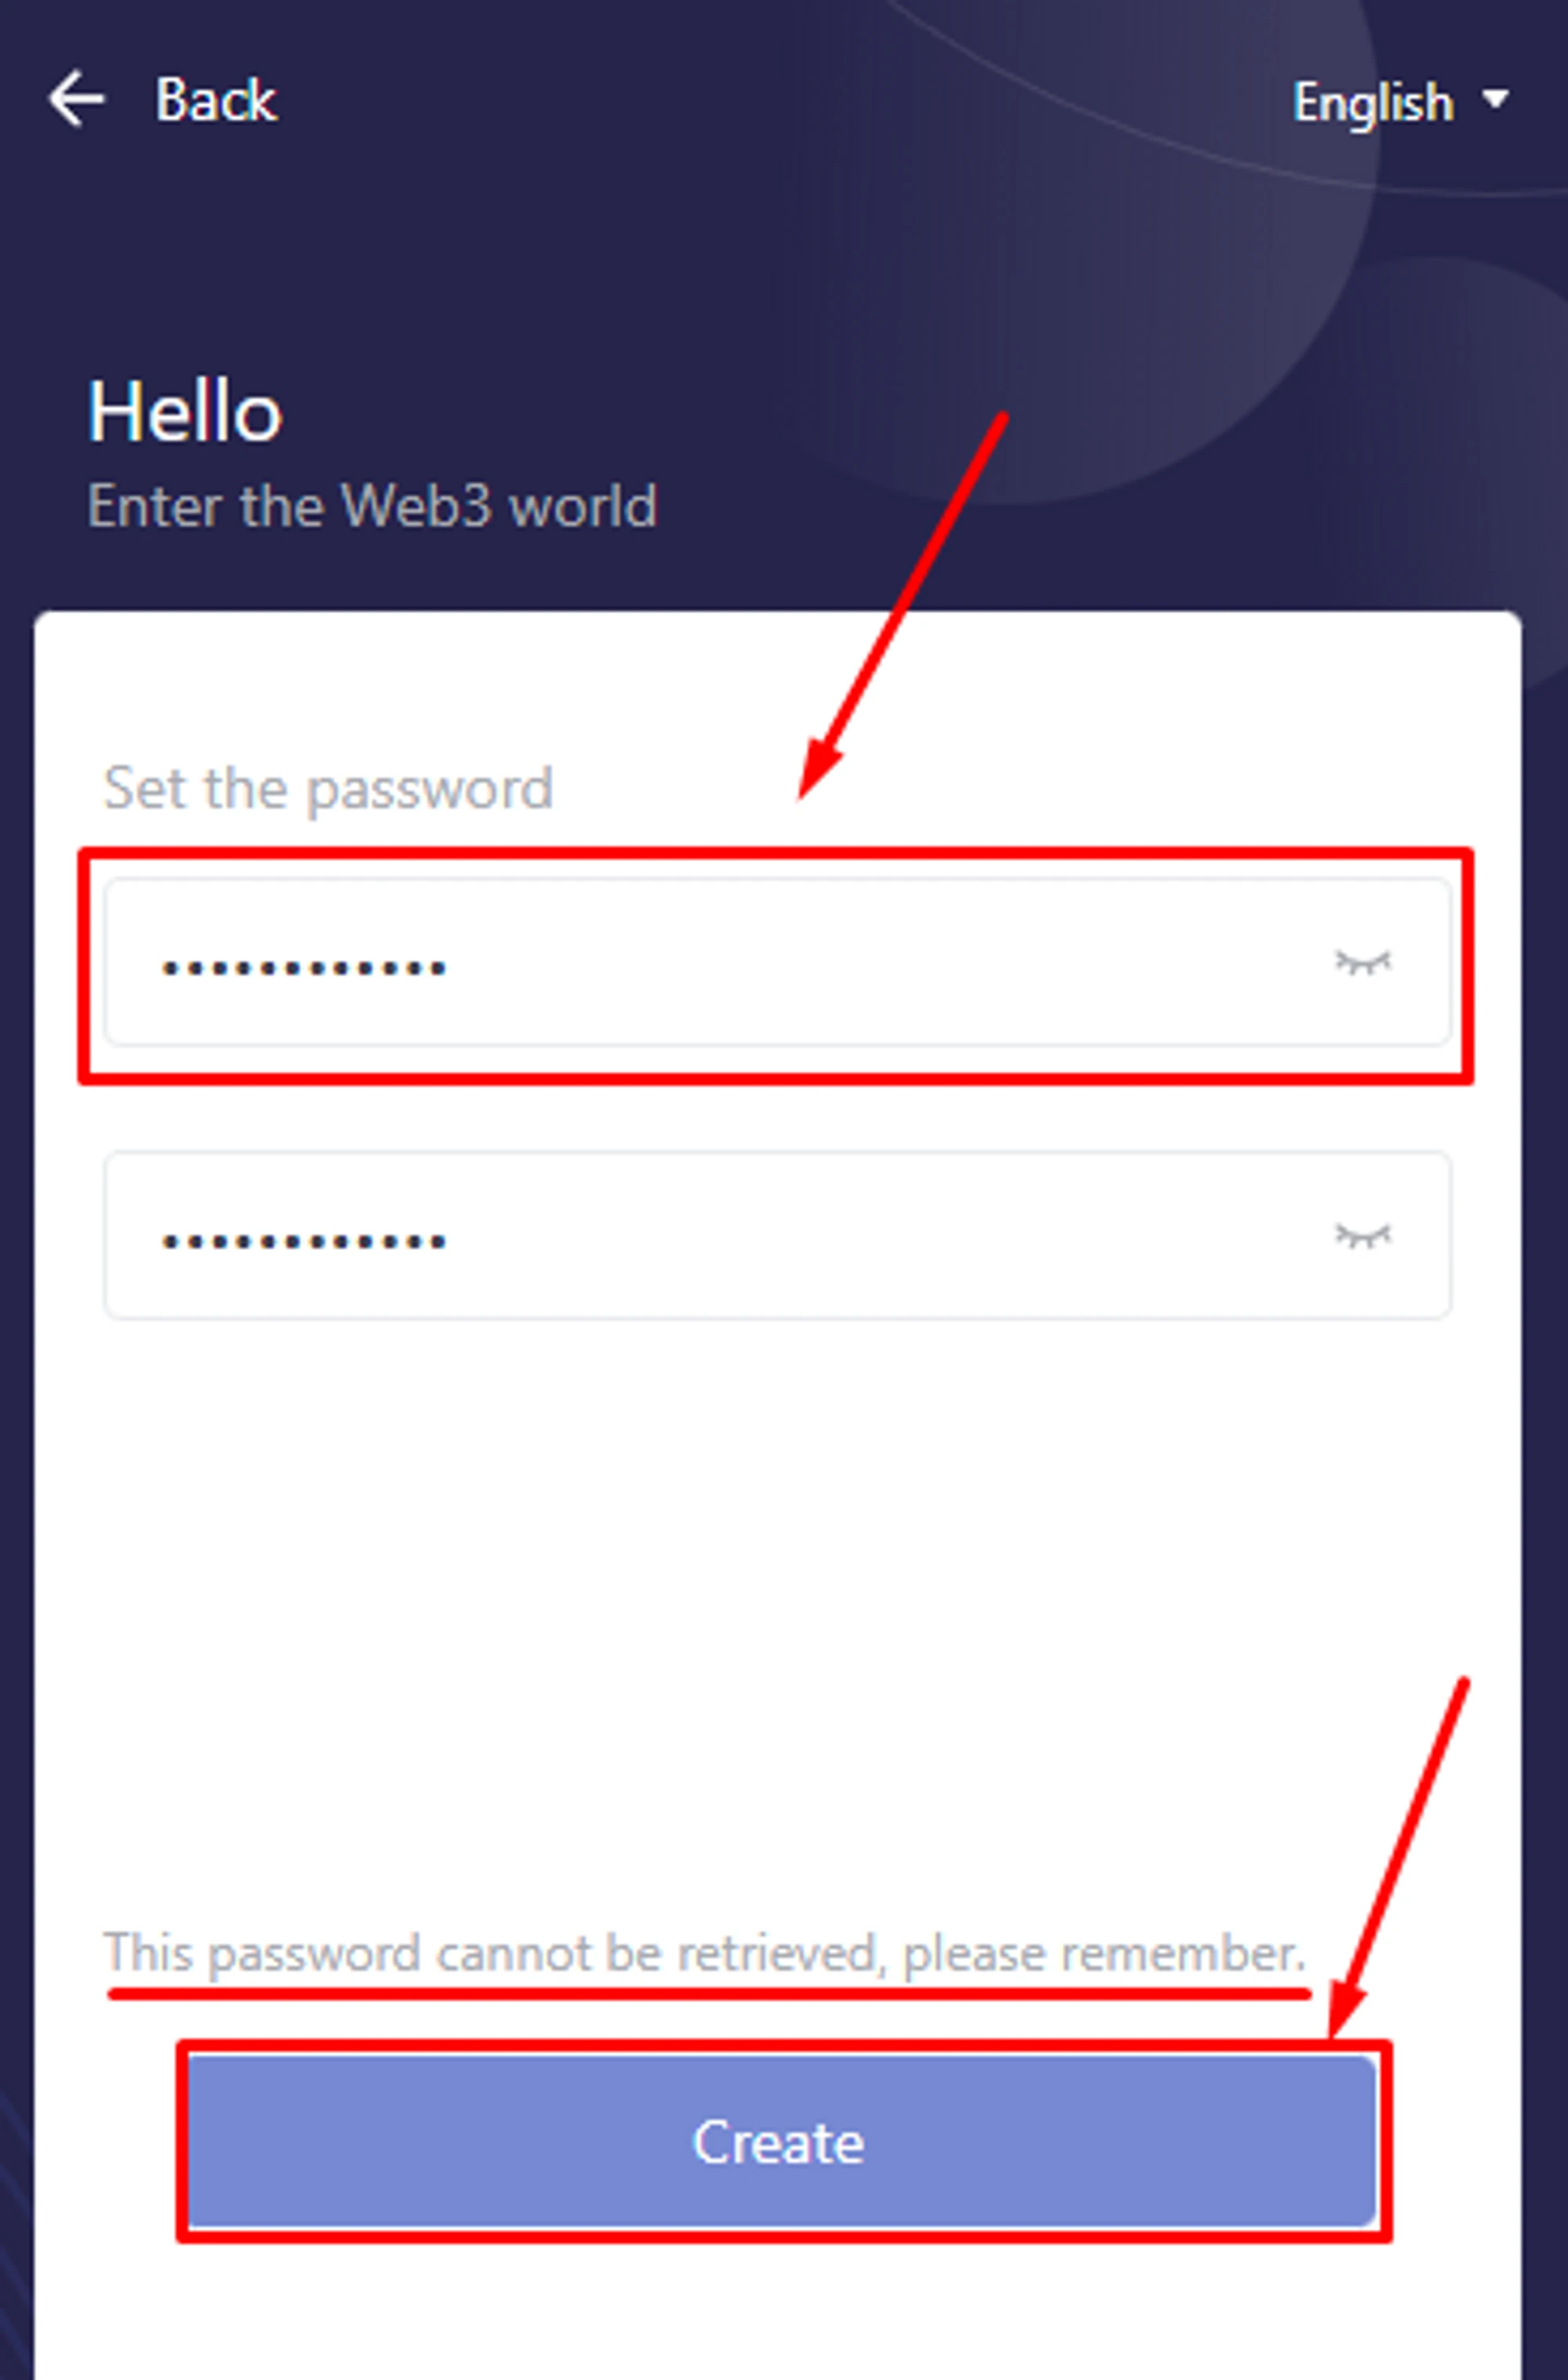This screenshot has width=1568, height=2380.
Task: Open the English language selector
Action: [x=1372, y=102]
